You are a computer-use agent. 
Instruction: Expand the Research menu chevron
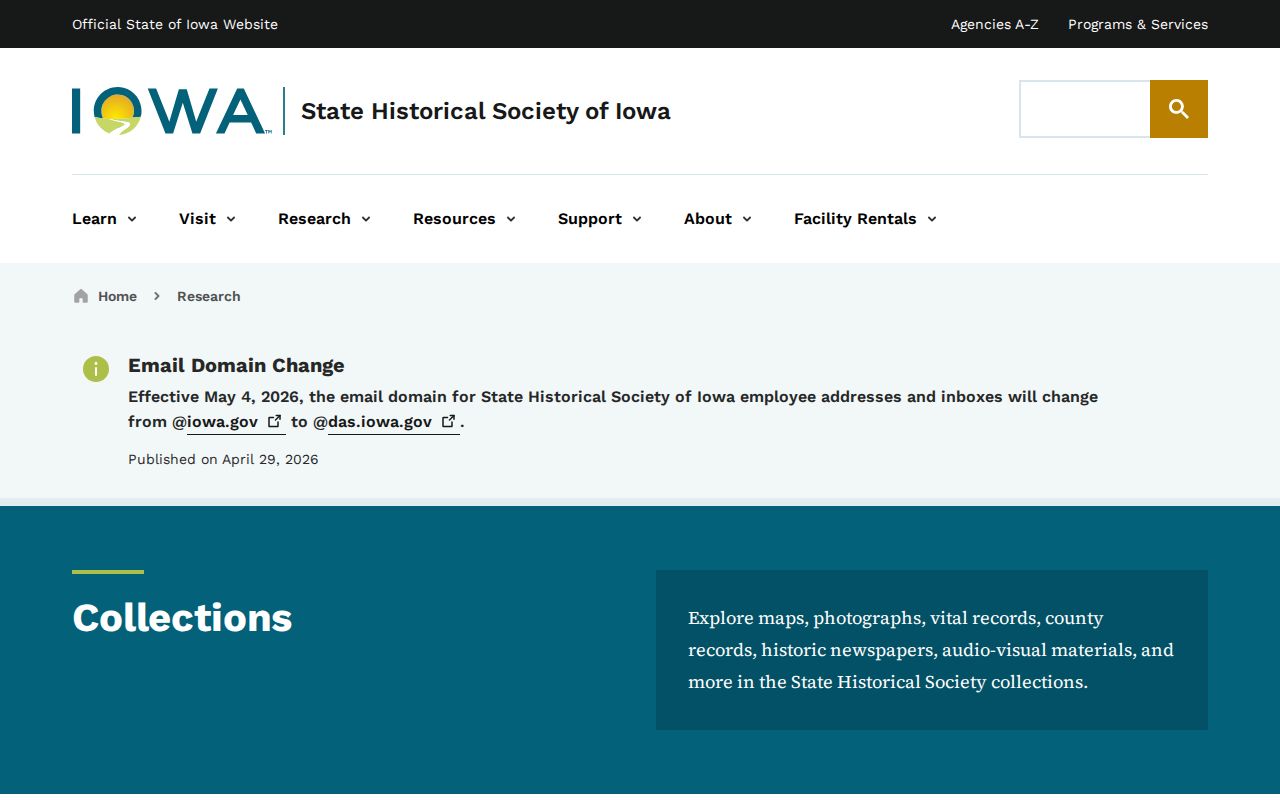[x=366, y=219]
